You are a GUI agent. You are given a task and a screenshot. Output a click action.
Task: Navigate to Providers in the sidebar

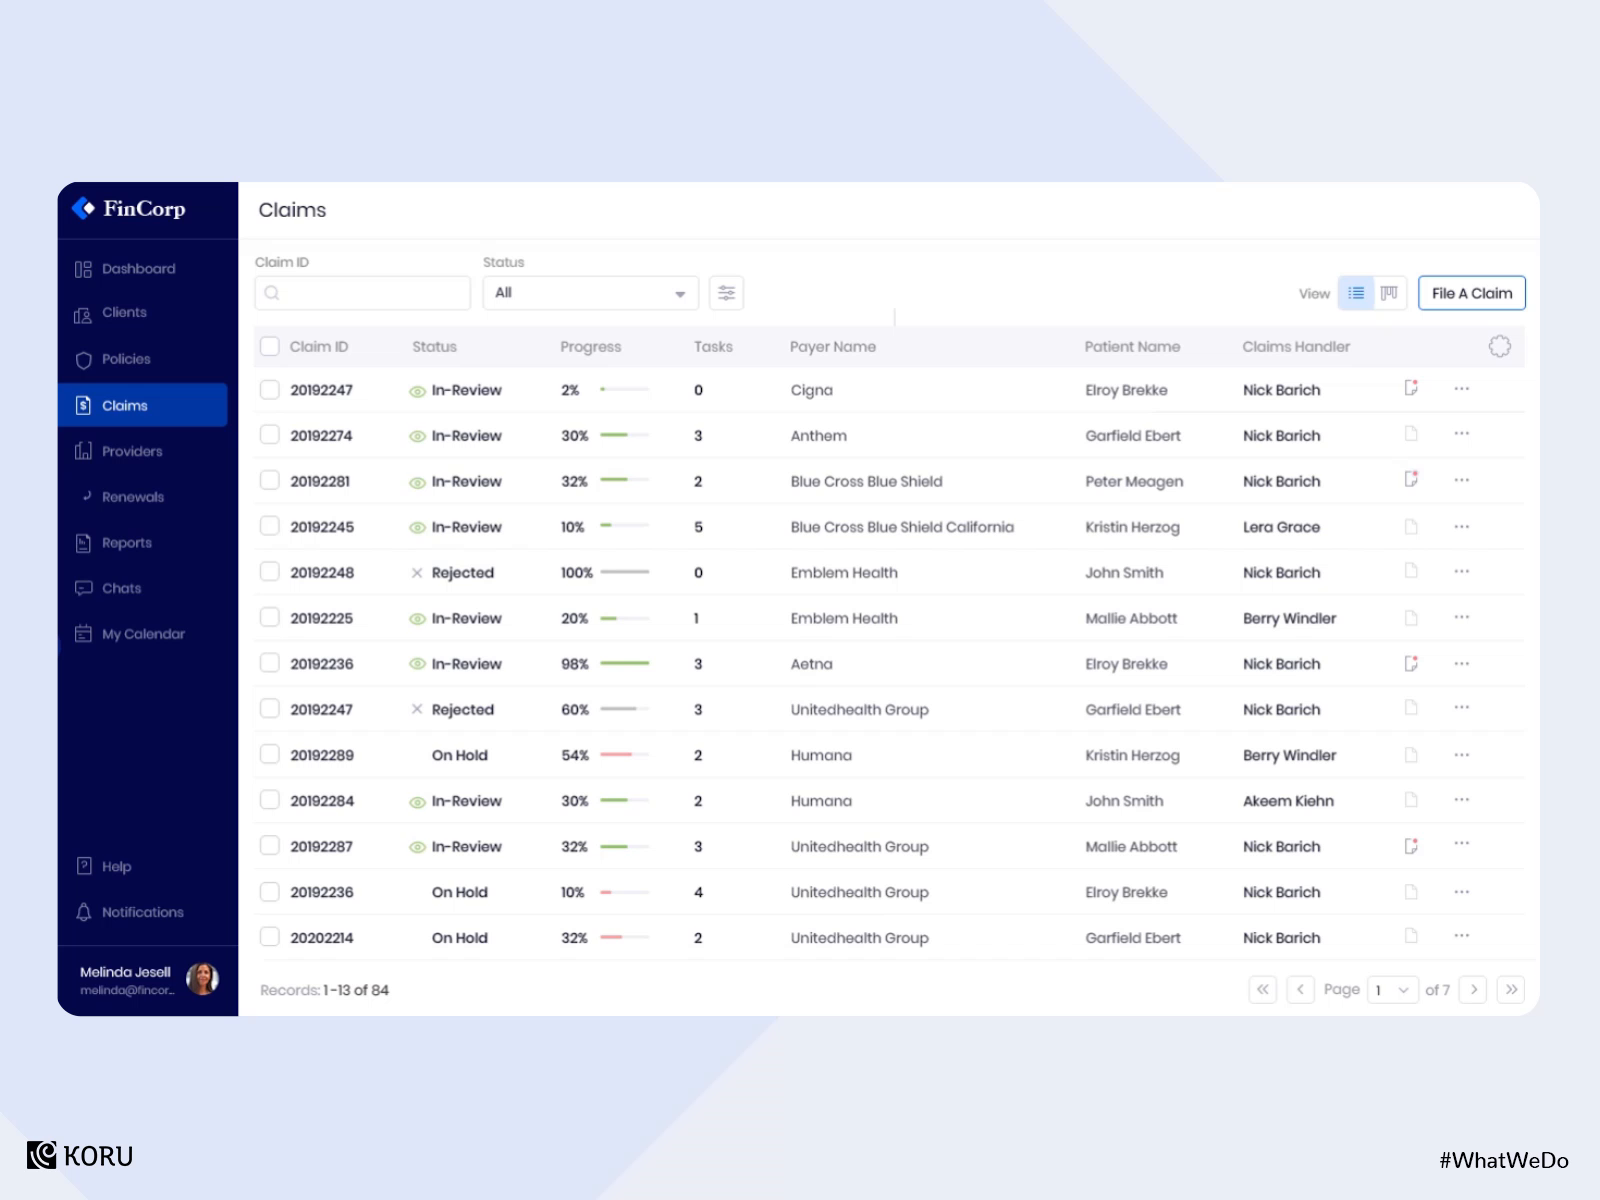(x=132, y=451)
